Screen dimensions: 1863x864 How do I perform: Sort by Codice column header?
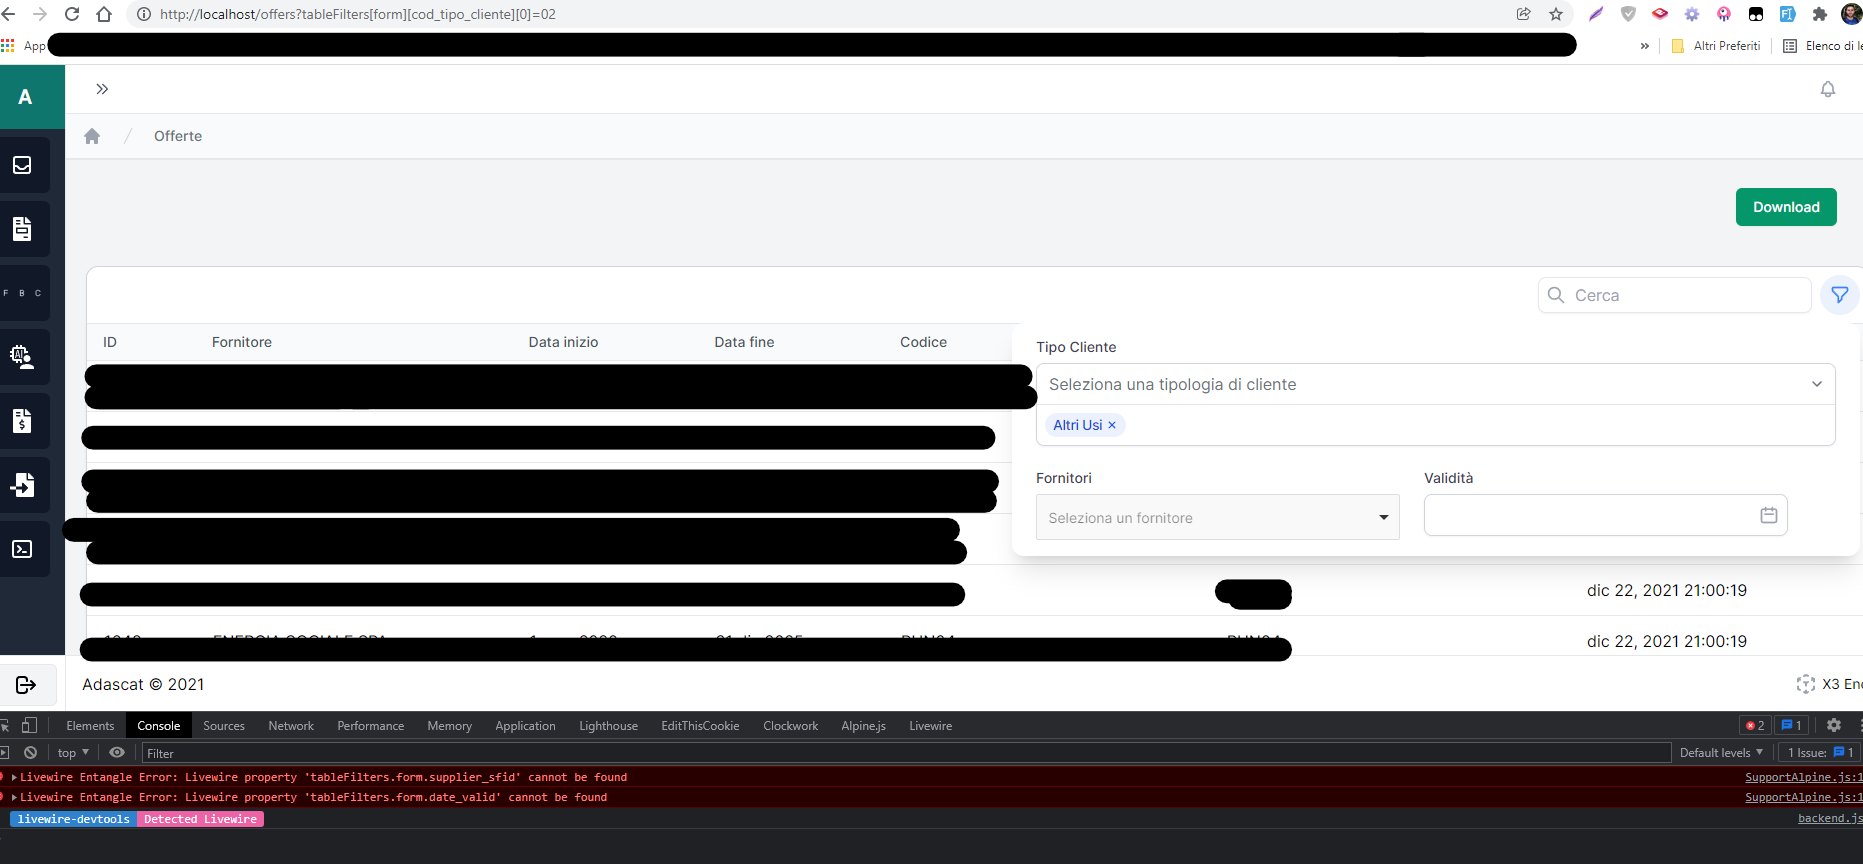point(923,342)
